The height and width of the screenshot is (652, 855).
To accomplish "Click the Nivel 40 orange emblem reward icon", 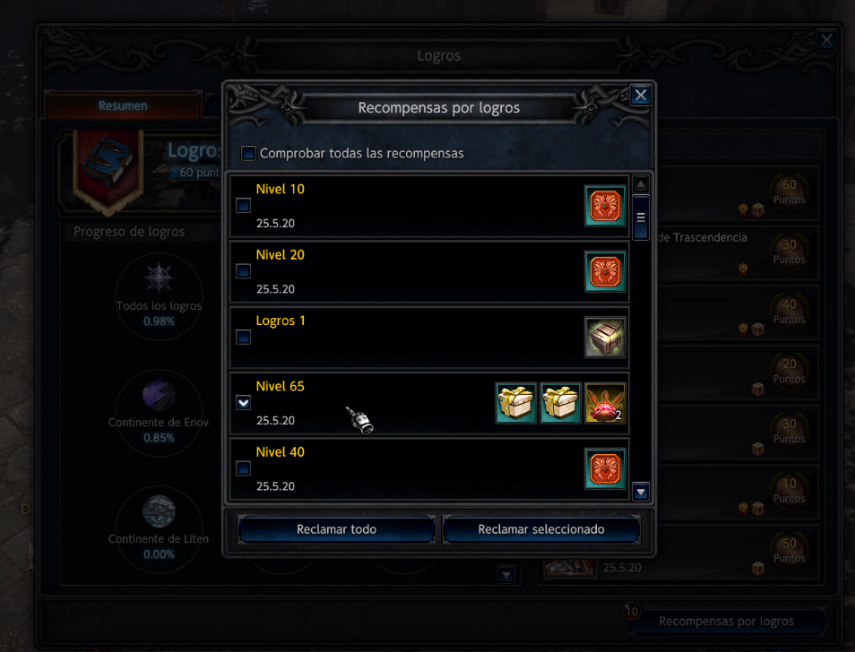I will coord(605,469).
